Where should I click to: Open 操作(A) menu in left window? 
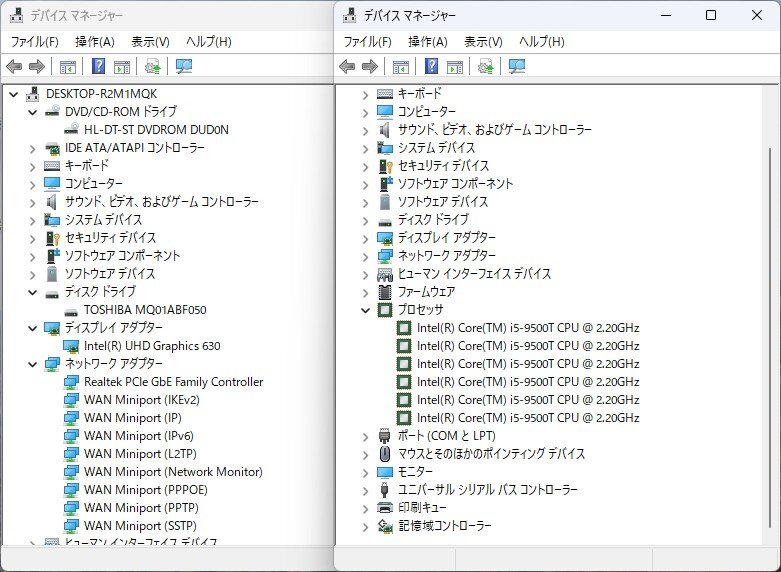[95, 41]
